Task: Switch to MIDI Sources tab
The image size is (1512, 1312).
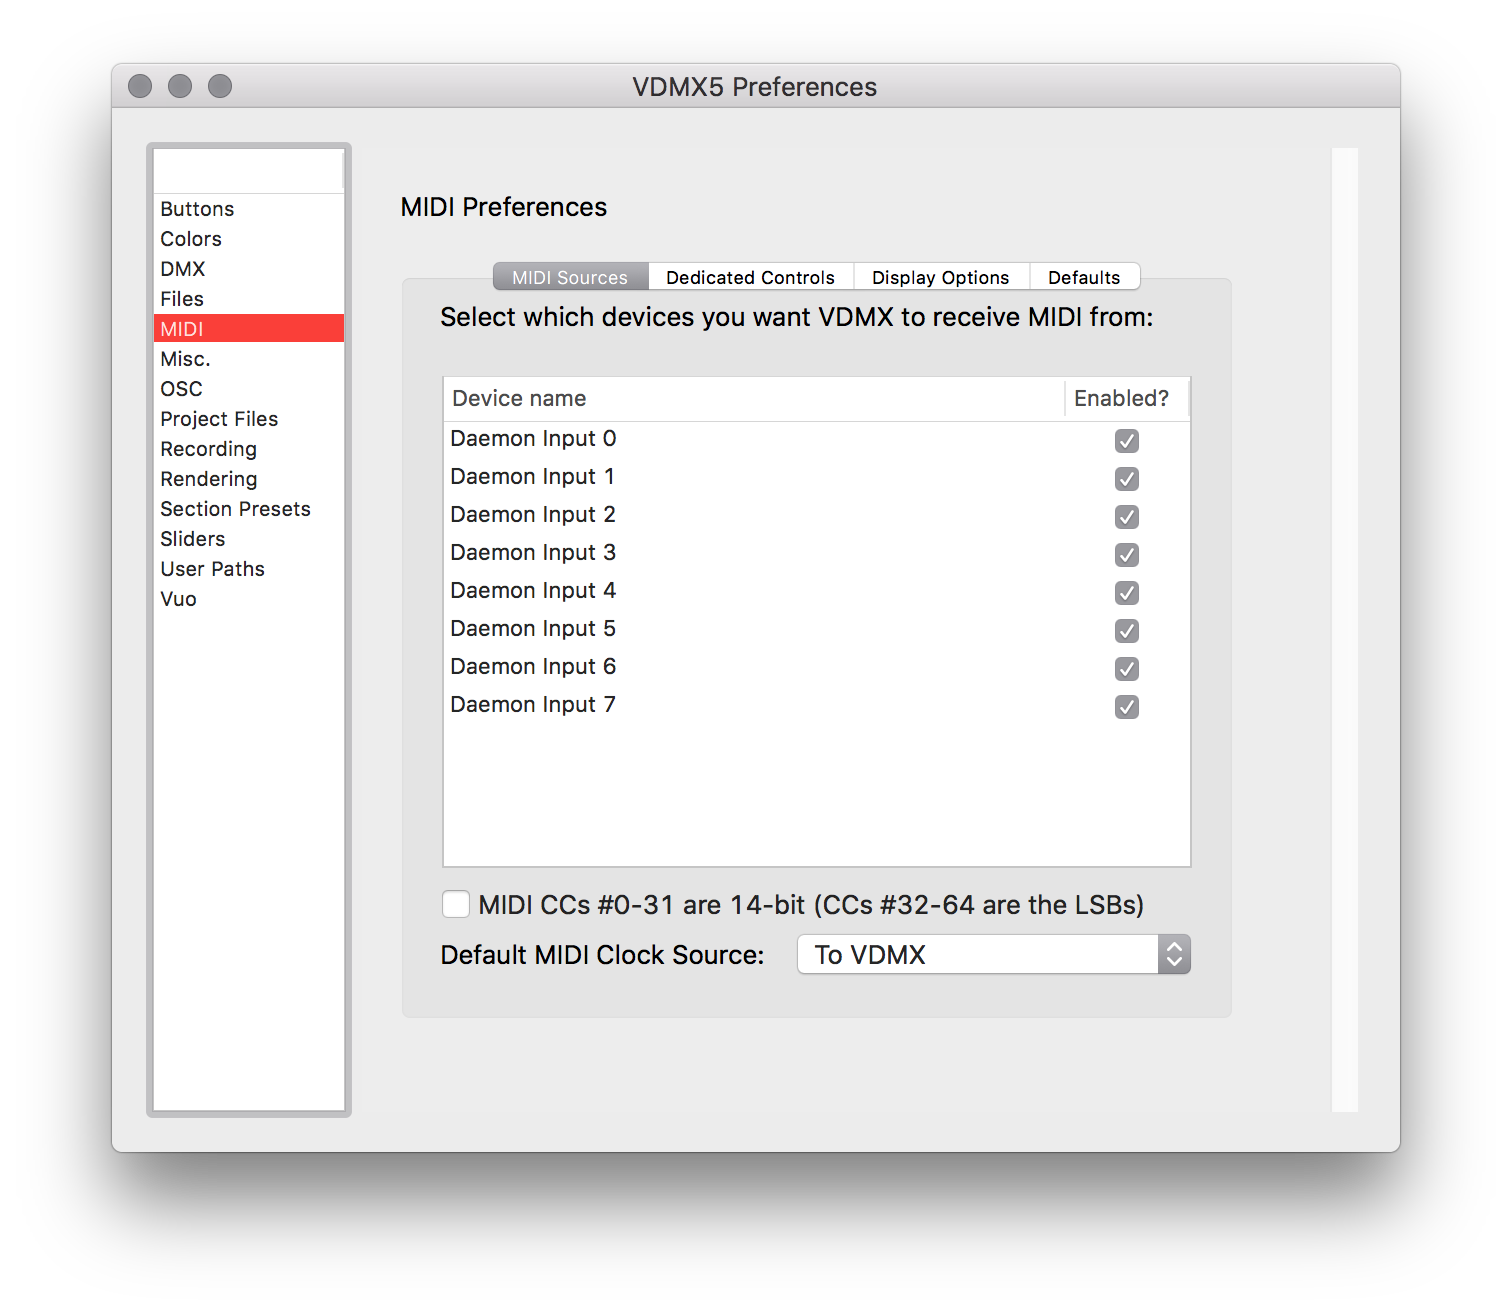Action: 570,277
